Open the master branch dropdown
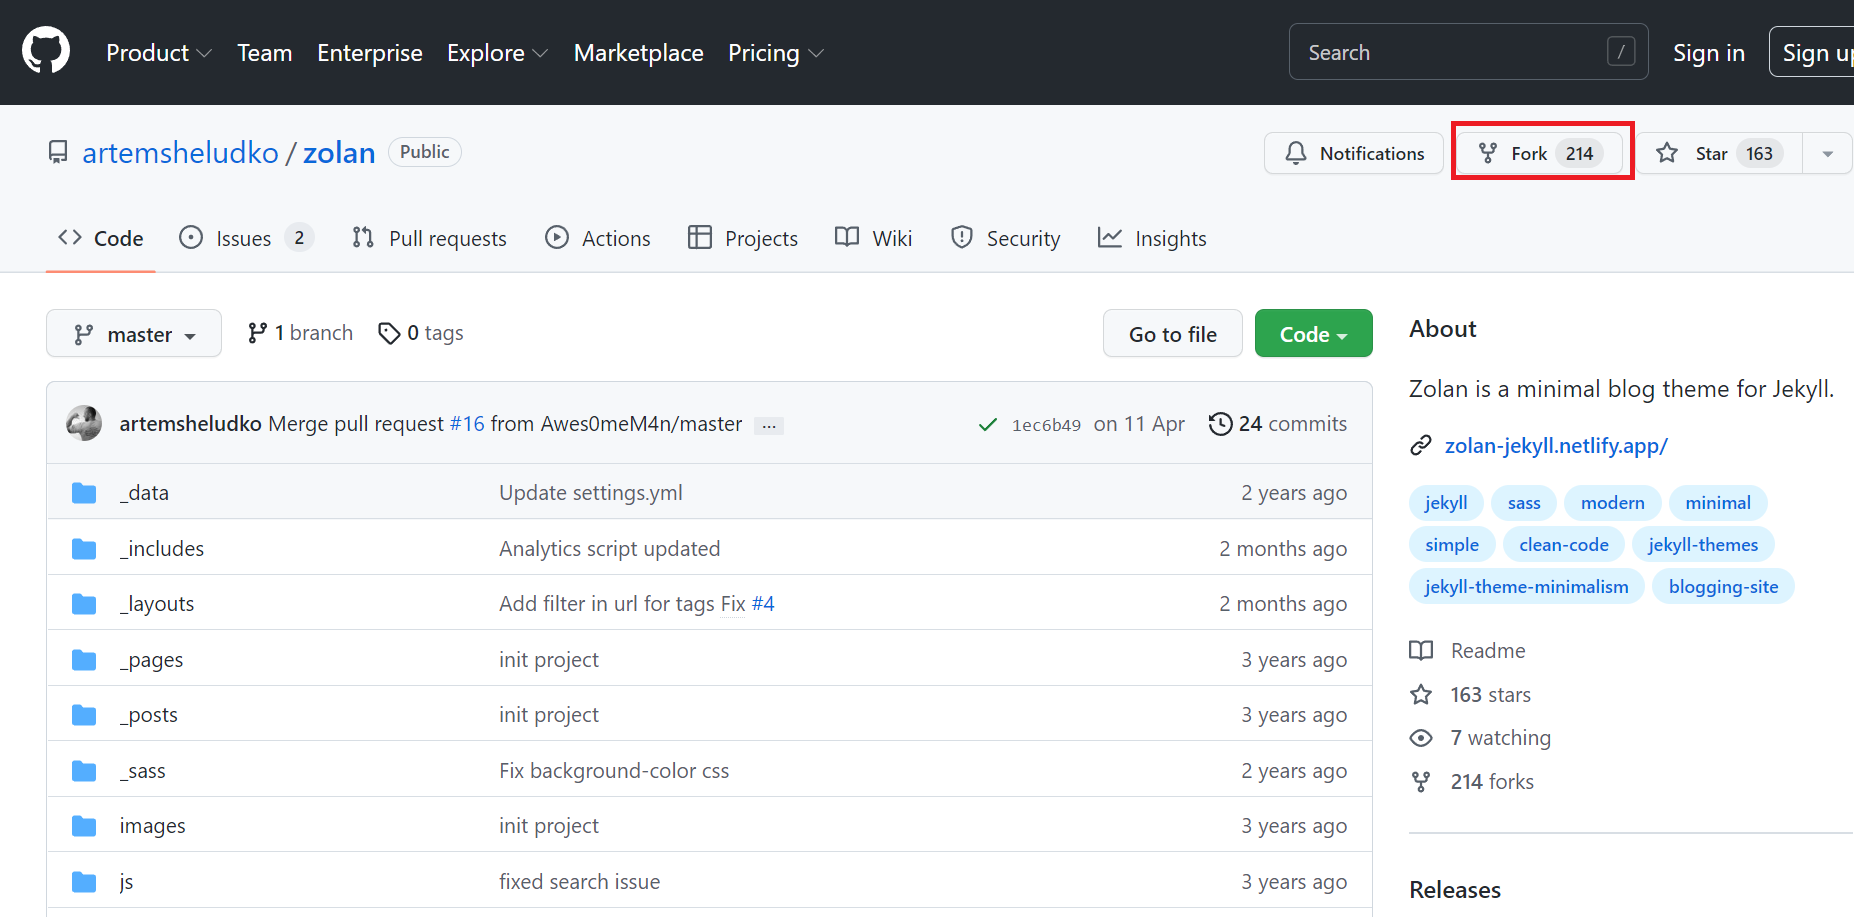The image size is (1854, 917). pyautogui.click(x=134, y=334)
